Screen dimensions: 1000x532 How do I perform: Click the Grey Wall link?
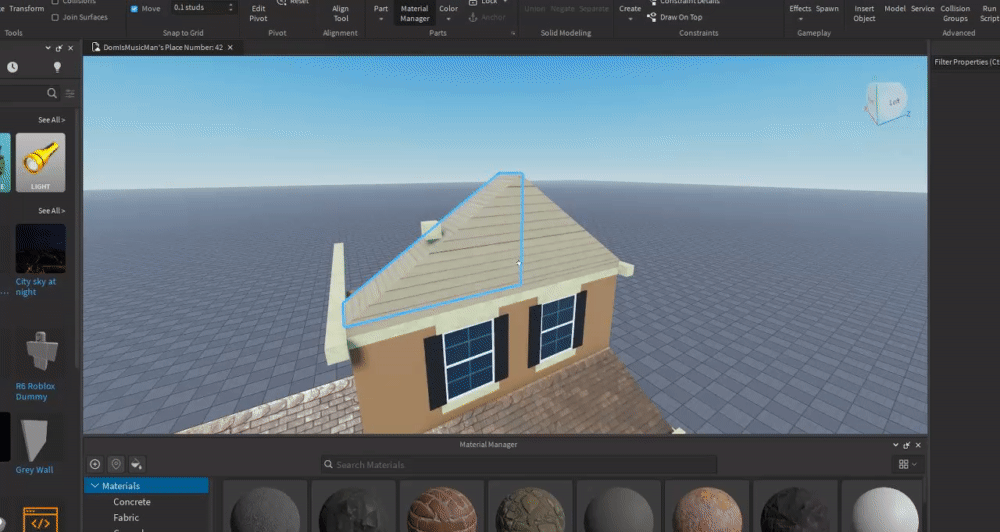click(x=34, y=470)
